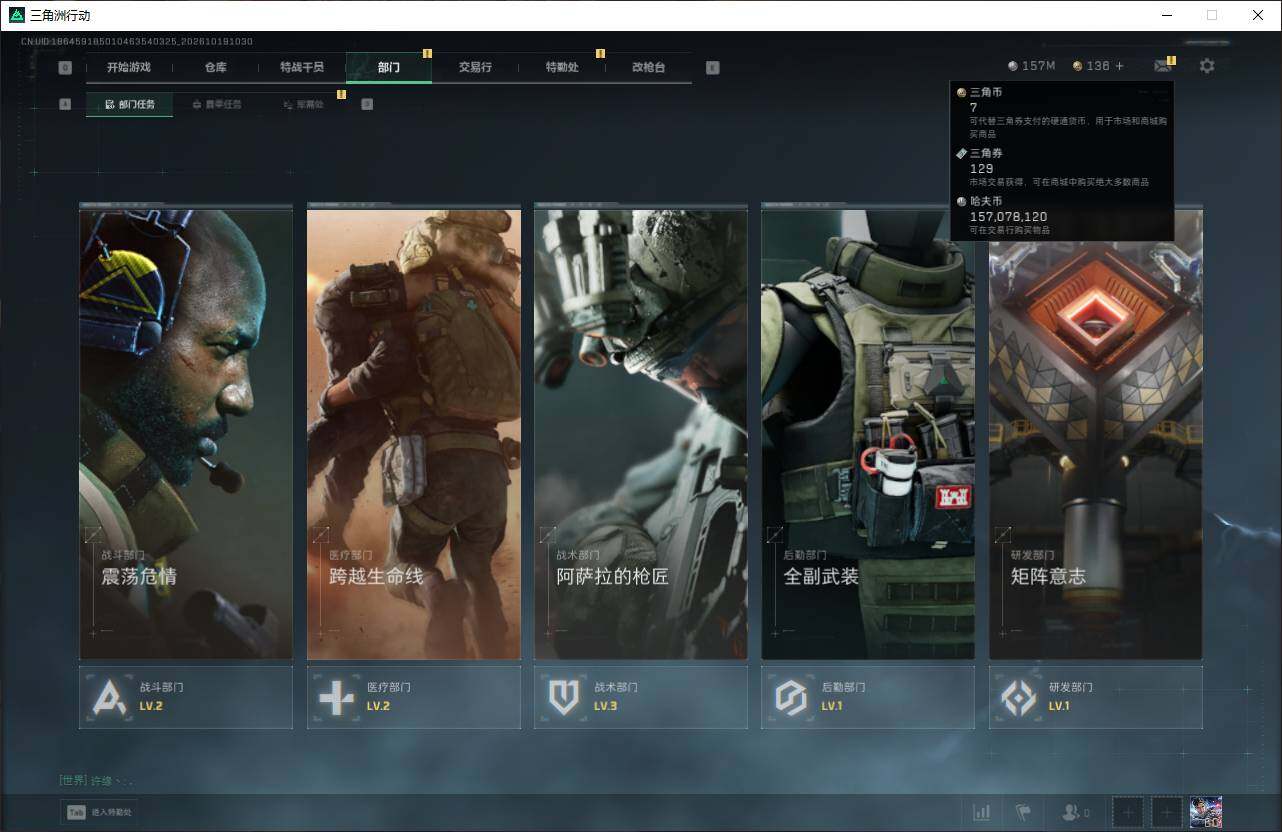The height and width of the screenshot is (832, 1282).
Task: Open the mail envelope icon
Action: 1162,66
